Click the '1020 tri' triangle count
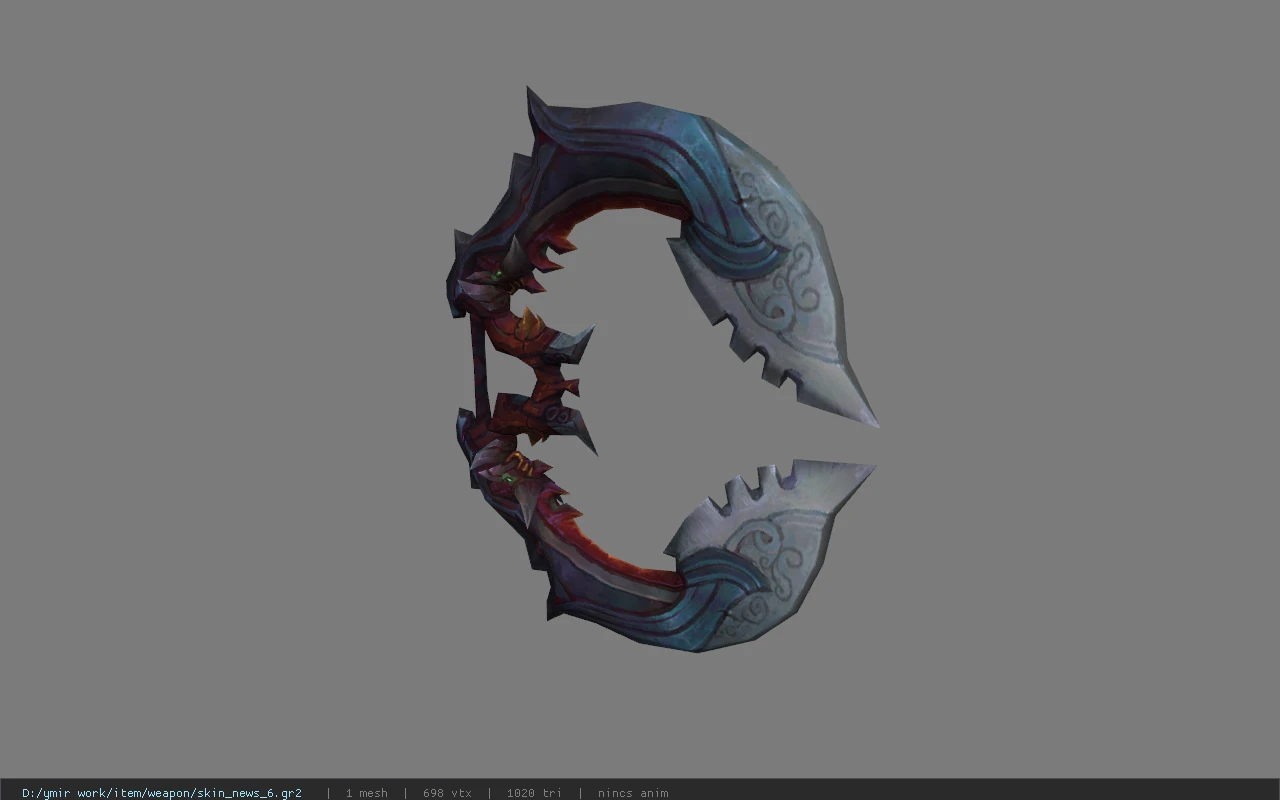The height and width of the screenshot is (800, 1280). [x=534, y=793]
